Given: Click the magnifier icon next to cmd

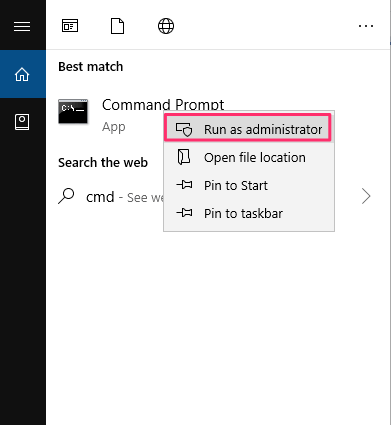Looking at the screenshot, I should pyautogui.click(x=66, y=196).
